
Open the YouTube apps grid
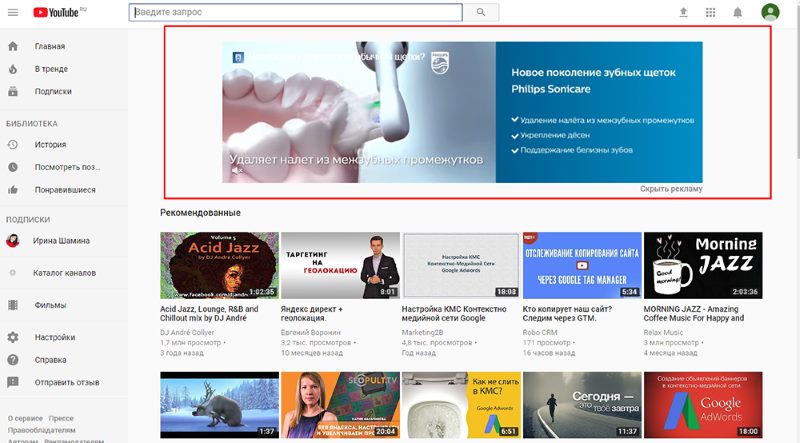pos(710,12)
